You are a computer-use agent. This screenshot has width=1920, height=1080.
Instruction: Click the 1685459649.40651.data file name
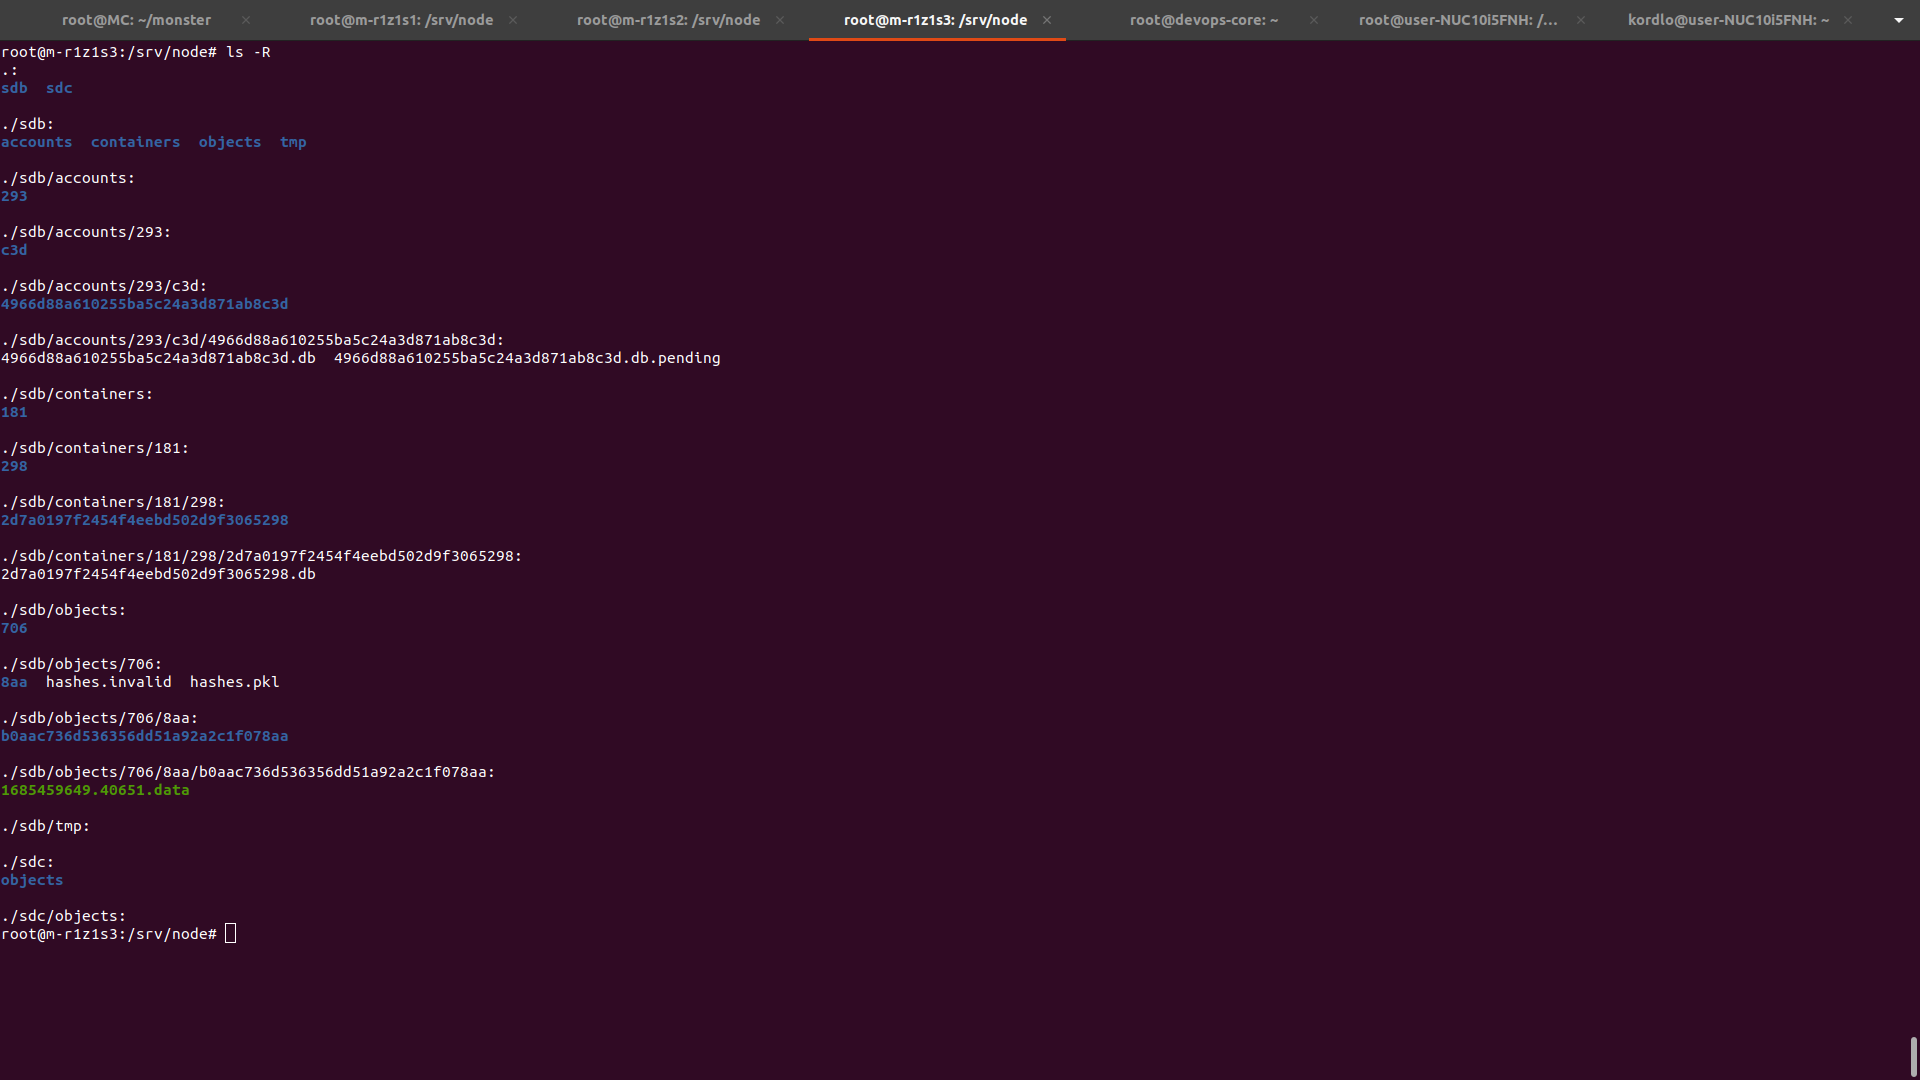95,790
